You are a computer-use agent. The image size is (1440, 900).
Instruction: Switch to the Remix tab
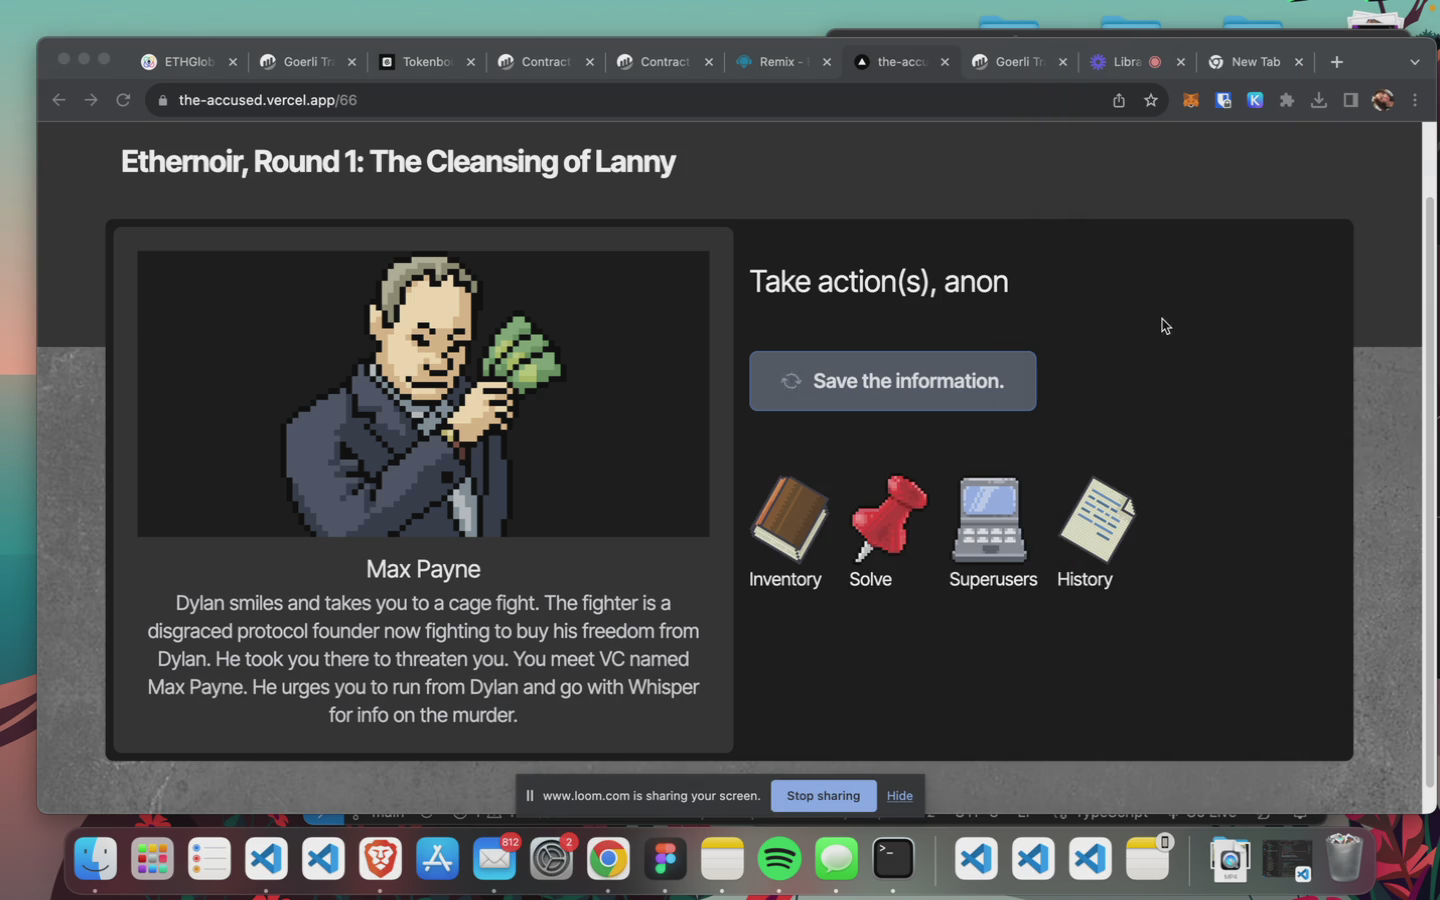[784, 62]
